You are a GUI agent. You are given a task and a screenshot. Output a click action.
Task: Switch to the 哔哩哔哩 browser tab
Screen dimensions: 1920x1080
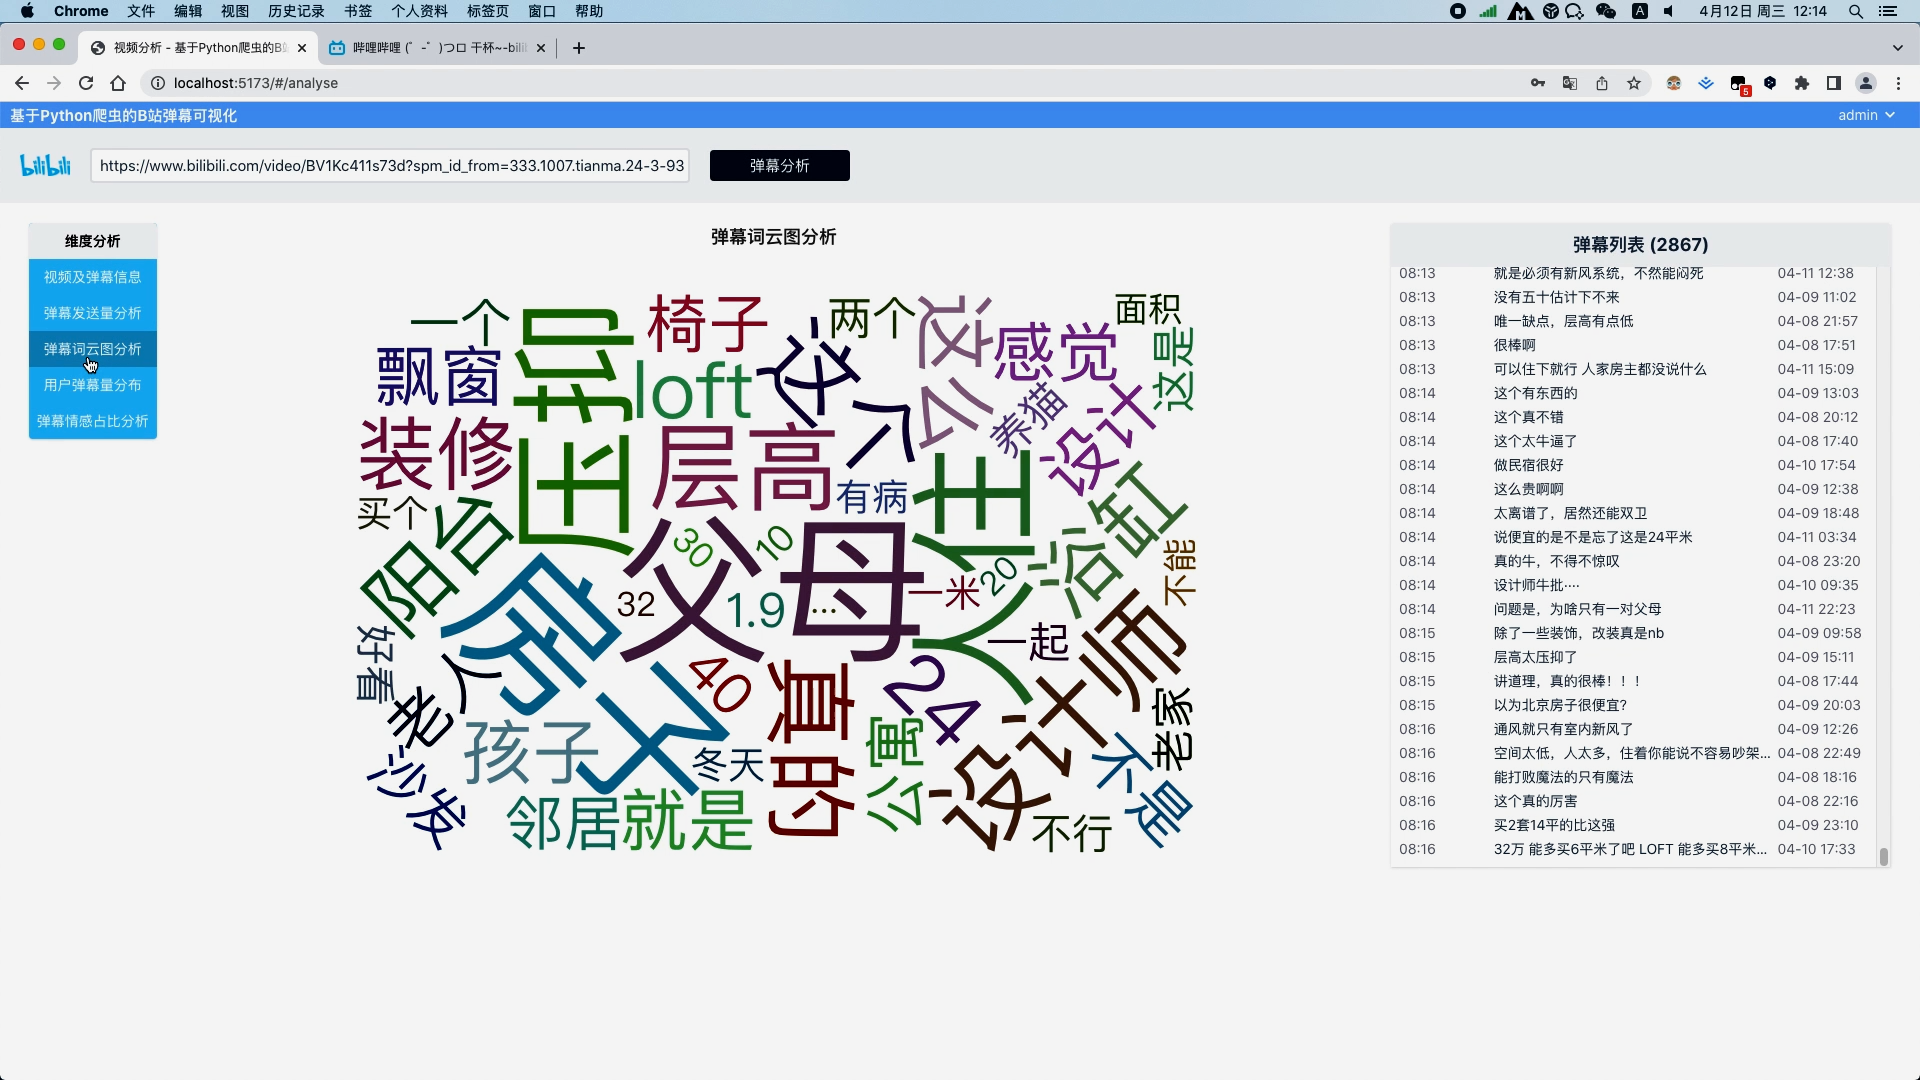[x=437, y=47]
